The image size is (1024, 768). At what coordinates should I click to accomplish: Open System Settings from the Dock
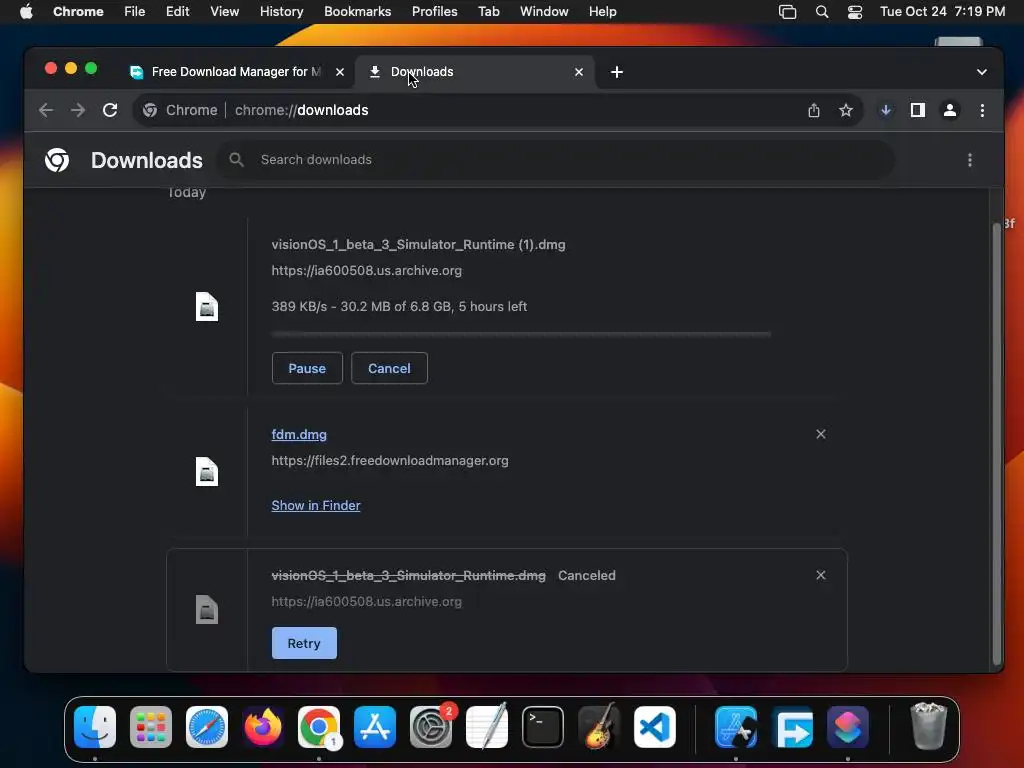(x=431, y=727)
